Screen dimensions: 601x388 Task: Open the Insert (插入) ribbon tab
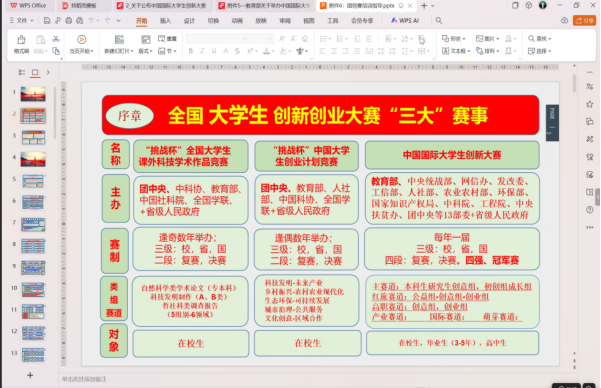pyautogui.click(x=165, y=21)
